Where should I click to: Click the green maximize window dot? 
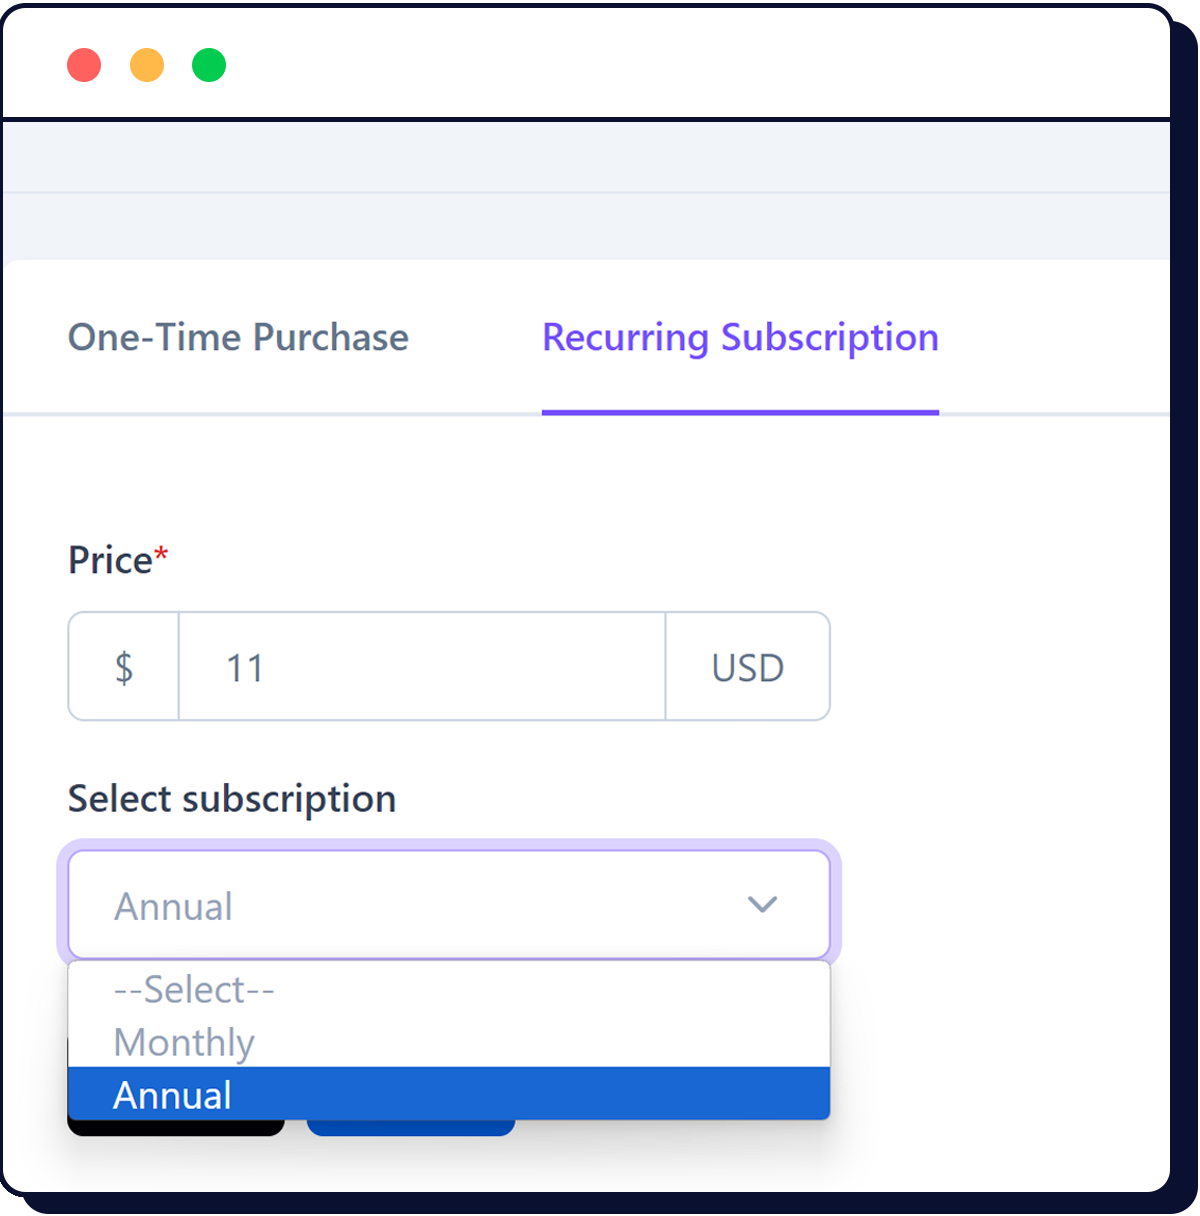click(x=209, y=65)
